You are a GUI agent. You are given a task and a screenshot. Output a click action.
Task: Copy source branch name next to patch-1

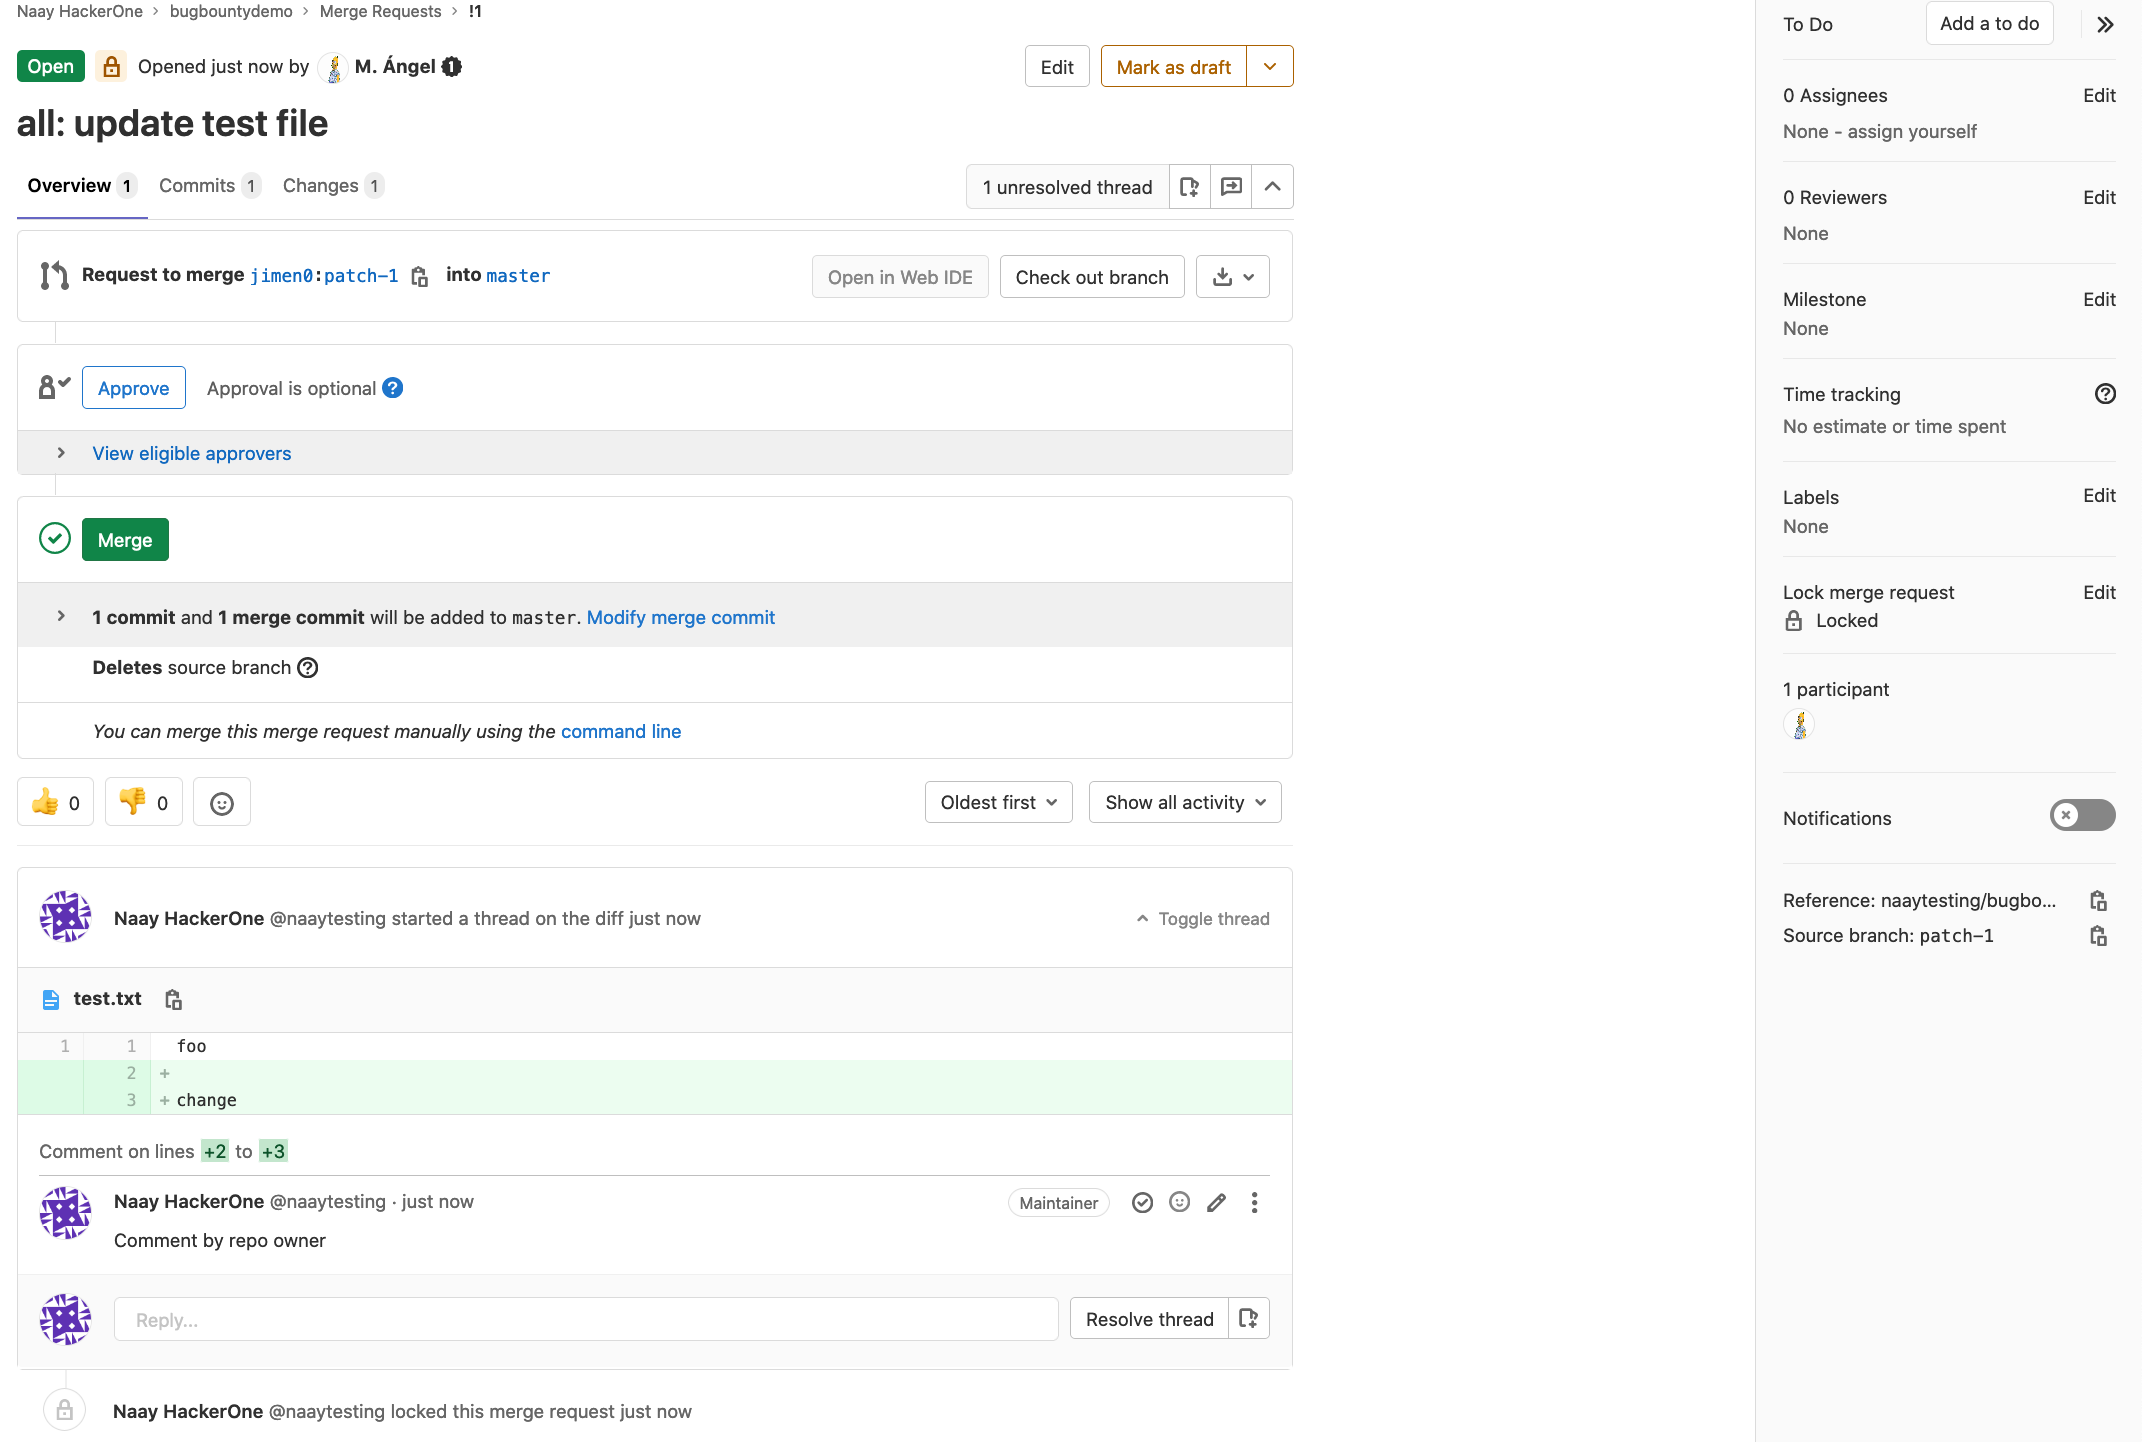[x=420, y=277]
